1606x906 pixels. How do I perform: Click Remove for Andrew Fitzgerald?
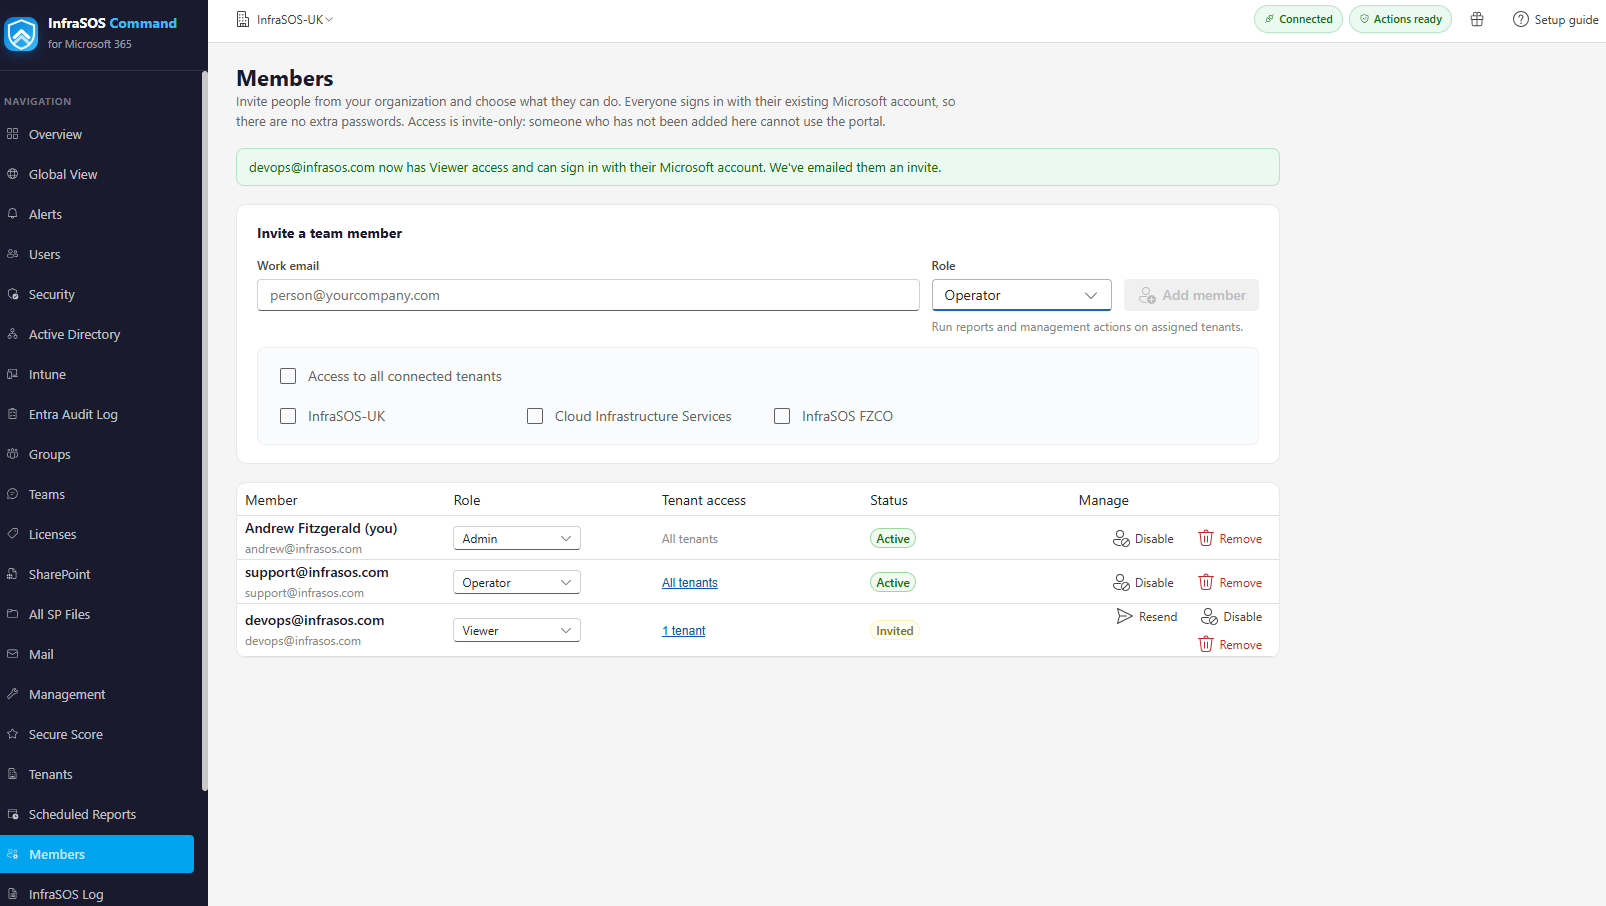coord(1230,538)
